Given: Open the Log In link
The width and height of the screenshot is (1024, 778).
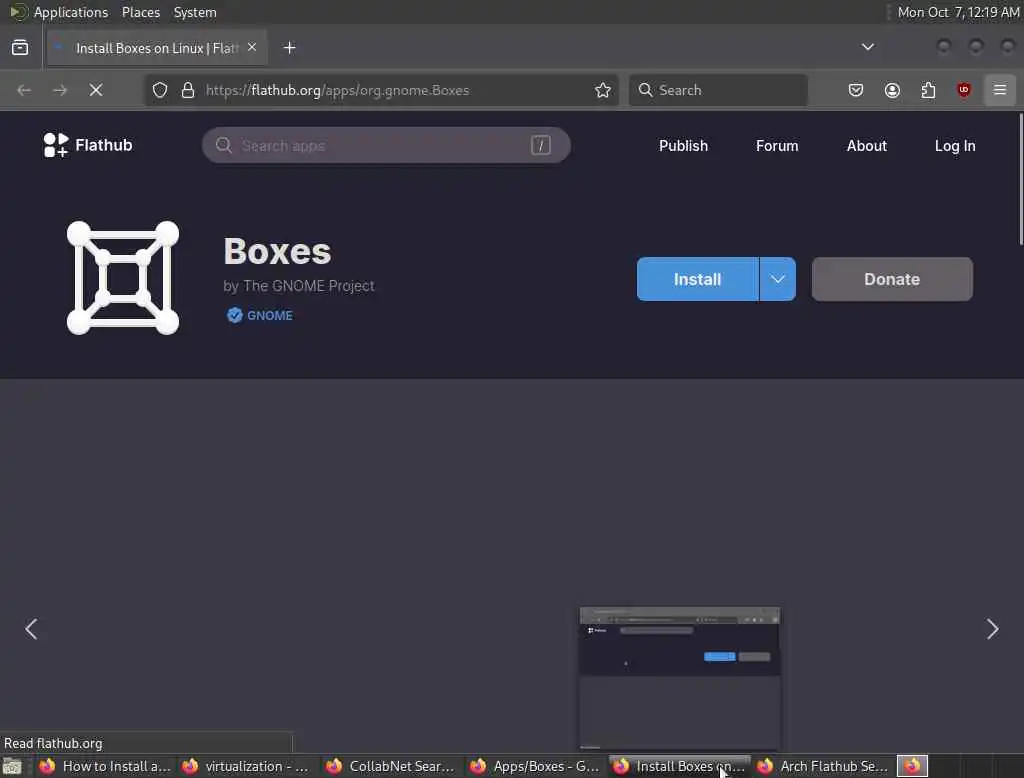Looking at the screenshot, I should click(955, 146).
